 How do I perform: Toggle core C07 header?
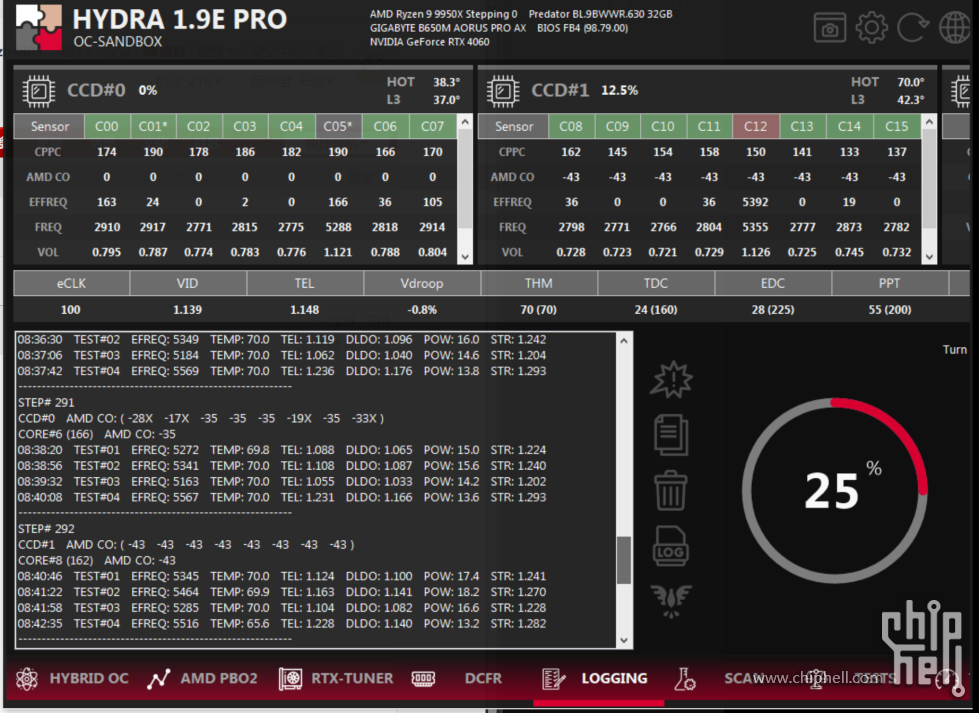pyautogui.click(x=433, y=126)
